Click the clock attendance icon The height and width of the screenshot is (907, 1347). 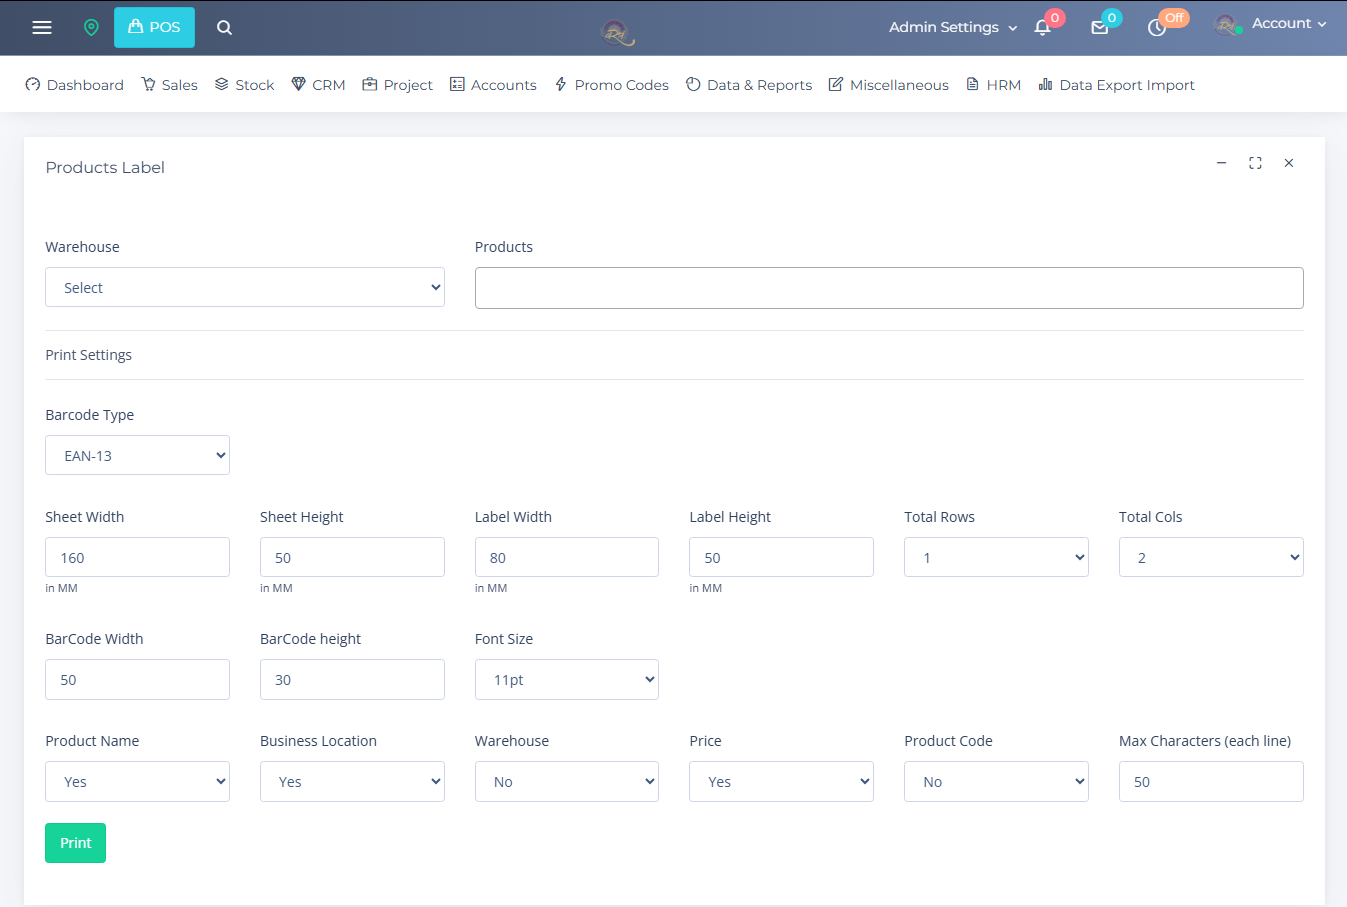[x=1157, y=27]
